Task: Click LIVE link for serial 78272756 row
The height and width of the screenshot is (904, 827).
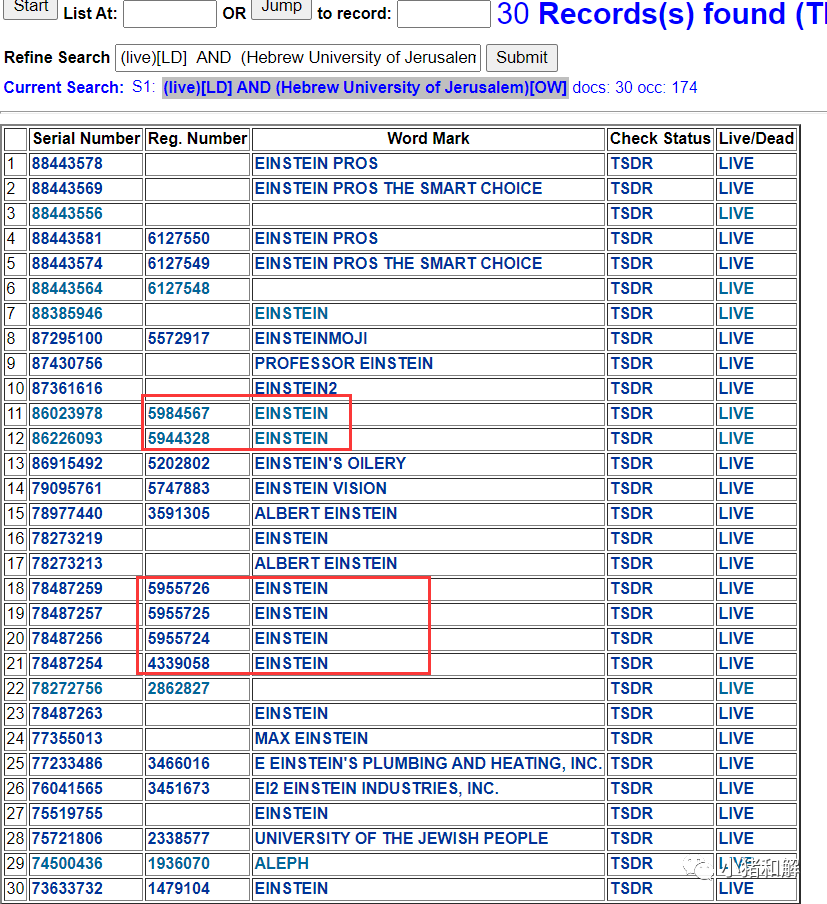Action: (736, 688)
